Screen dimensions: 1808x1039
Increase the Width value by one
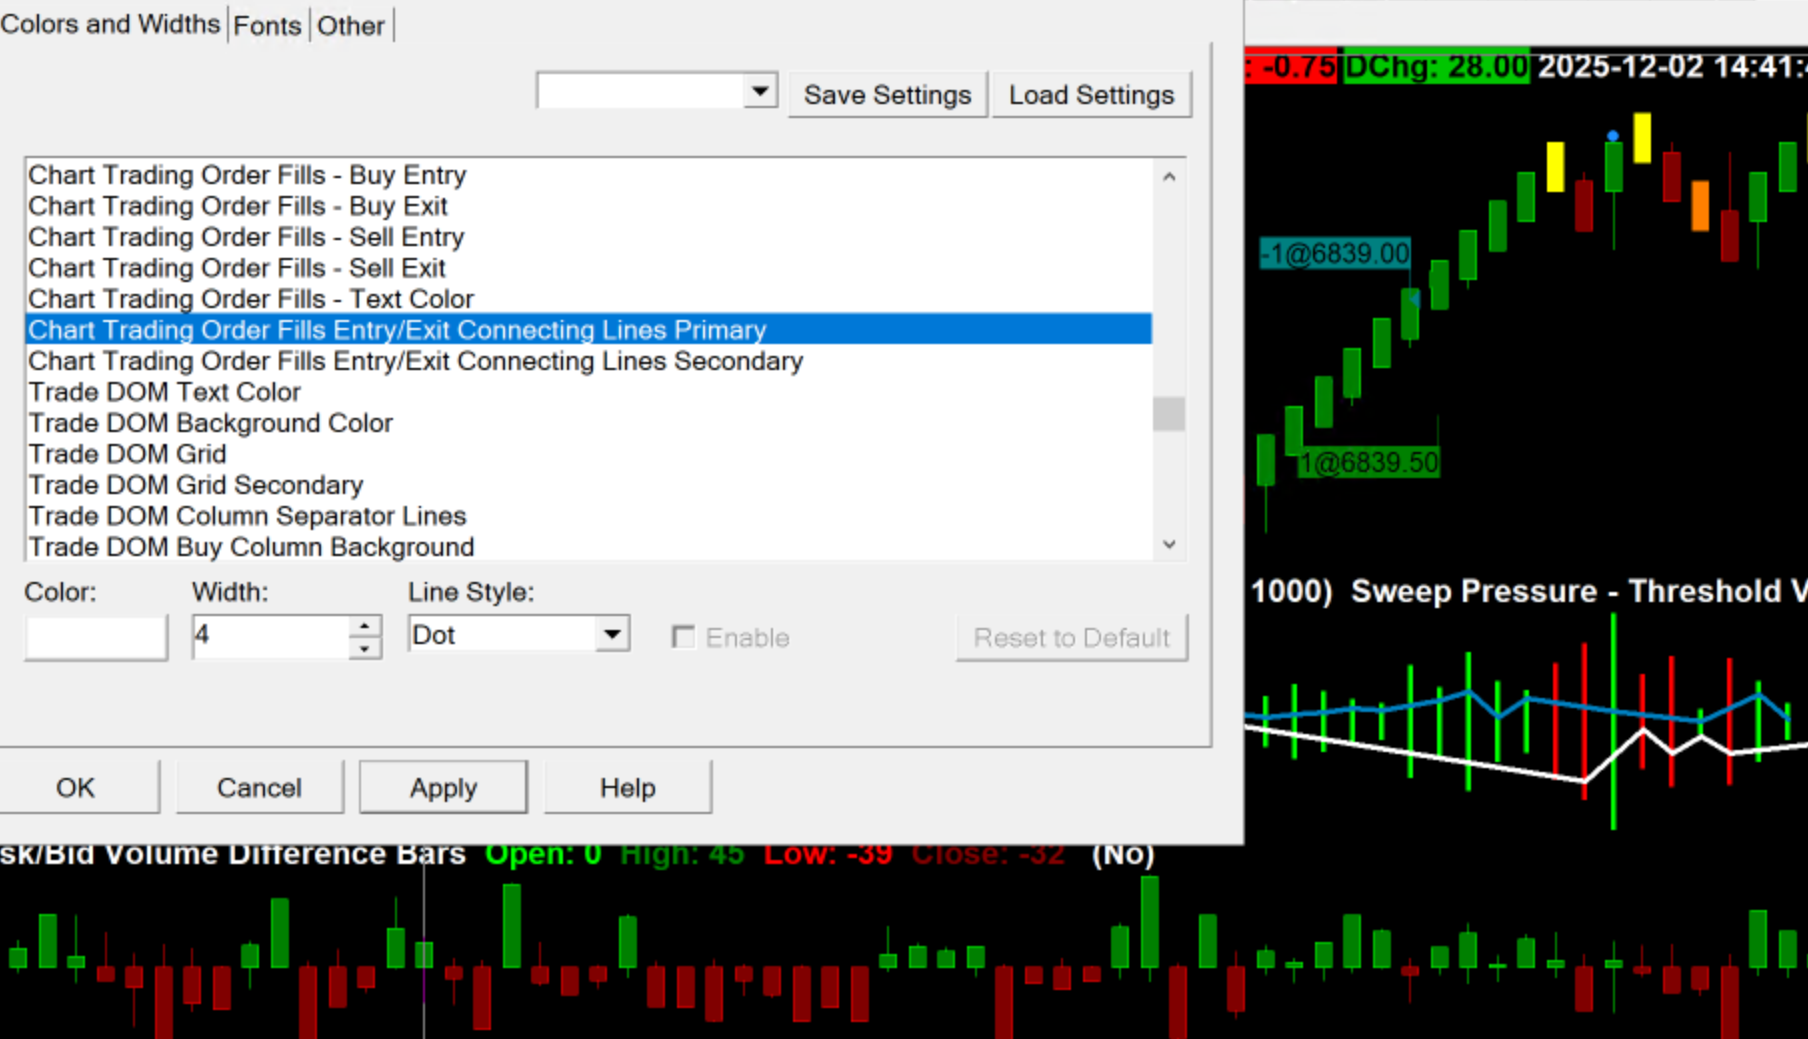pos(365,626)
